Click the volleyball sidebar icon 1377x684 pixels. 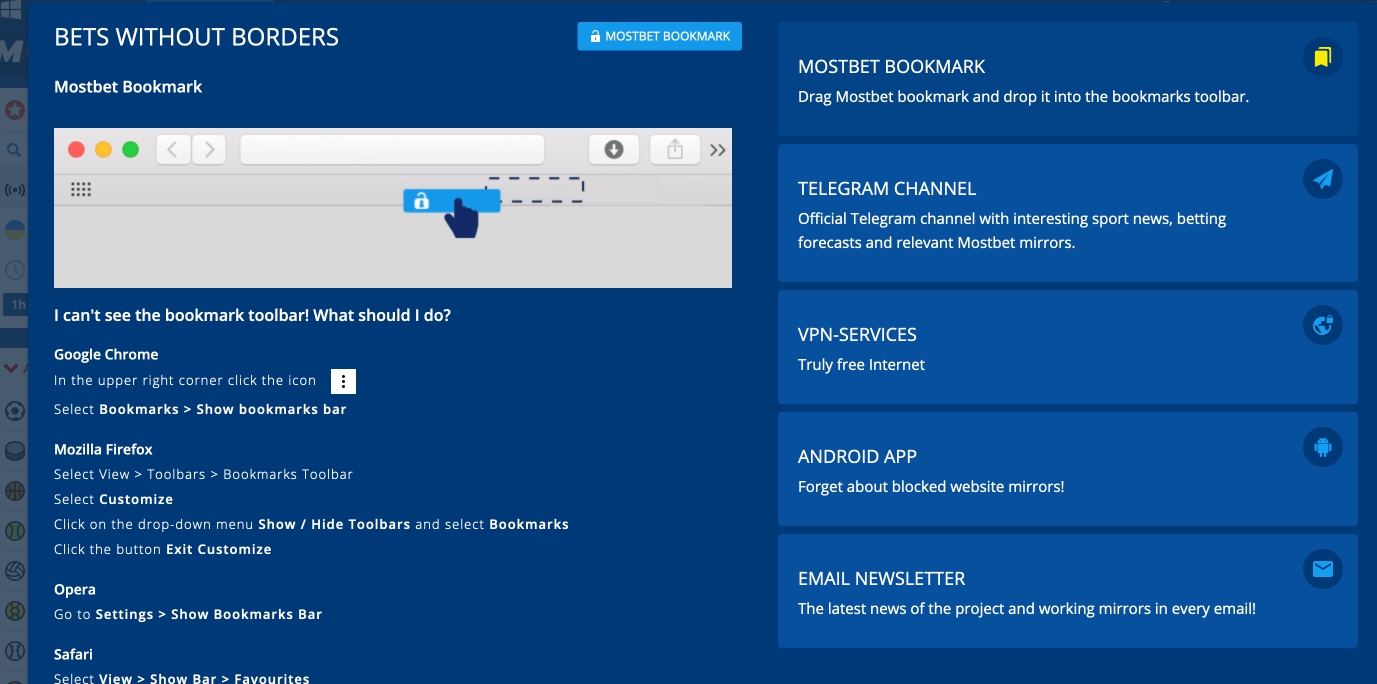point(14,571)
